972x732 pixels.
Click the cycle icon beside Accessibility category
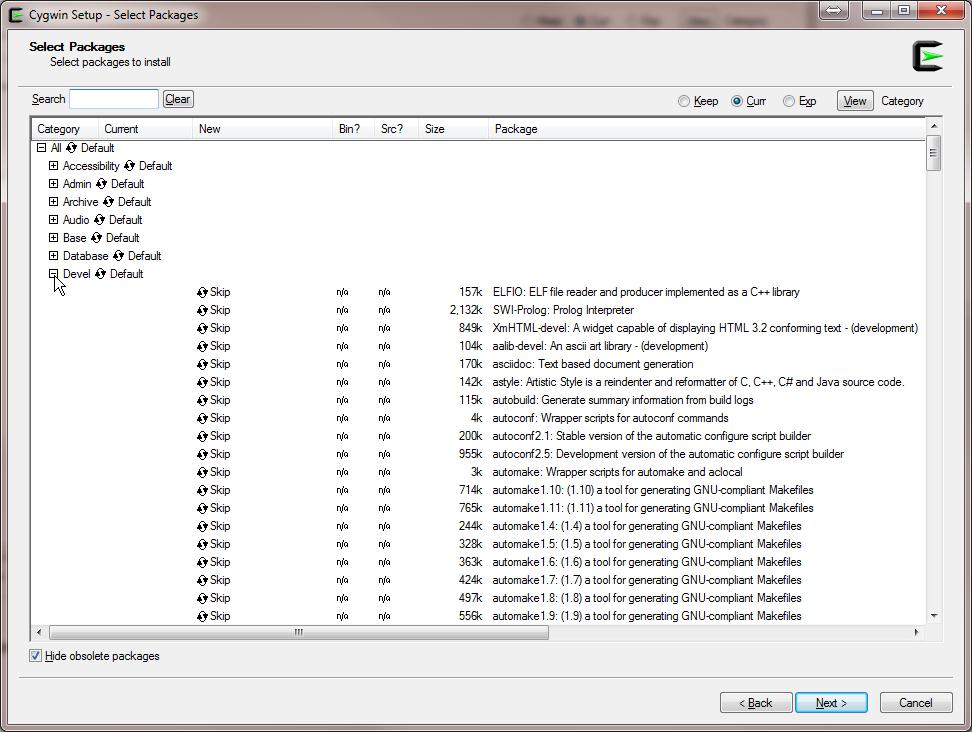(x=129, y=166)
